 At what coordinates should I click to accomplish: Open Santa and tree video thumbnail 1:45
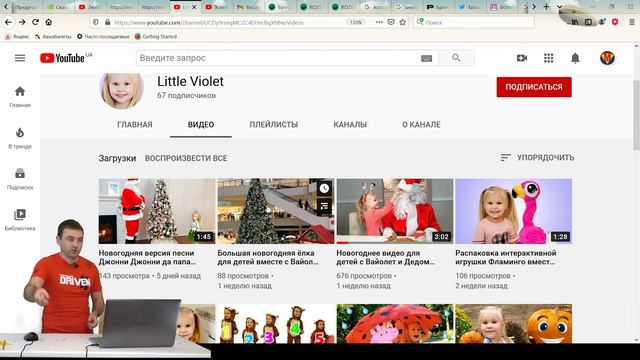[x=157, y=211]
